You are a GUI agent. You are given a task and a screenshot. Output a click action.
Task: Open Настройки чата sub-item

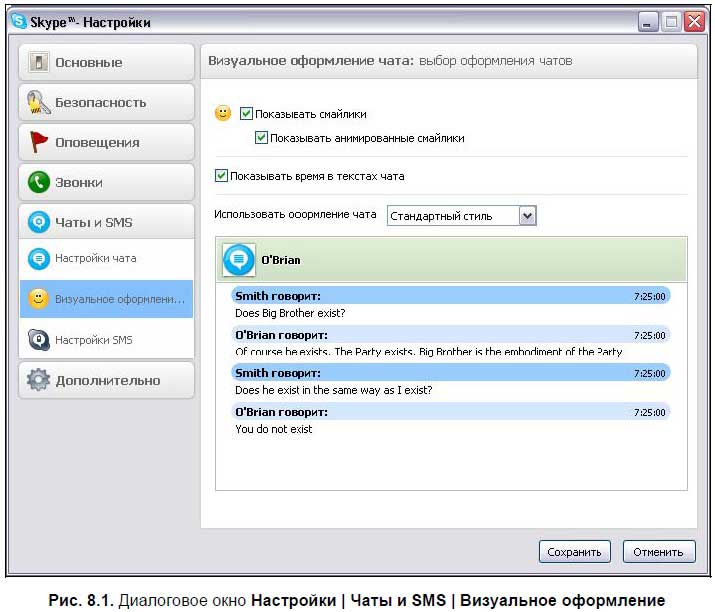click(95, 258)
